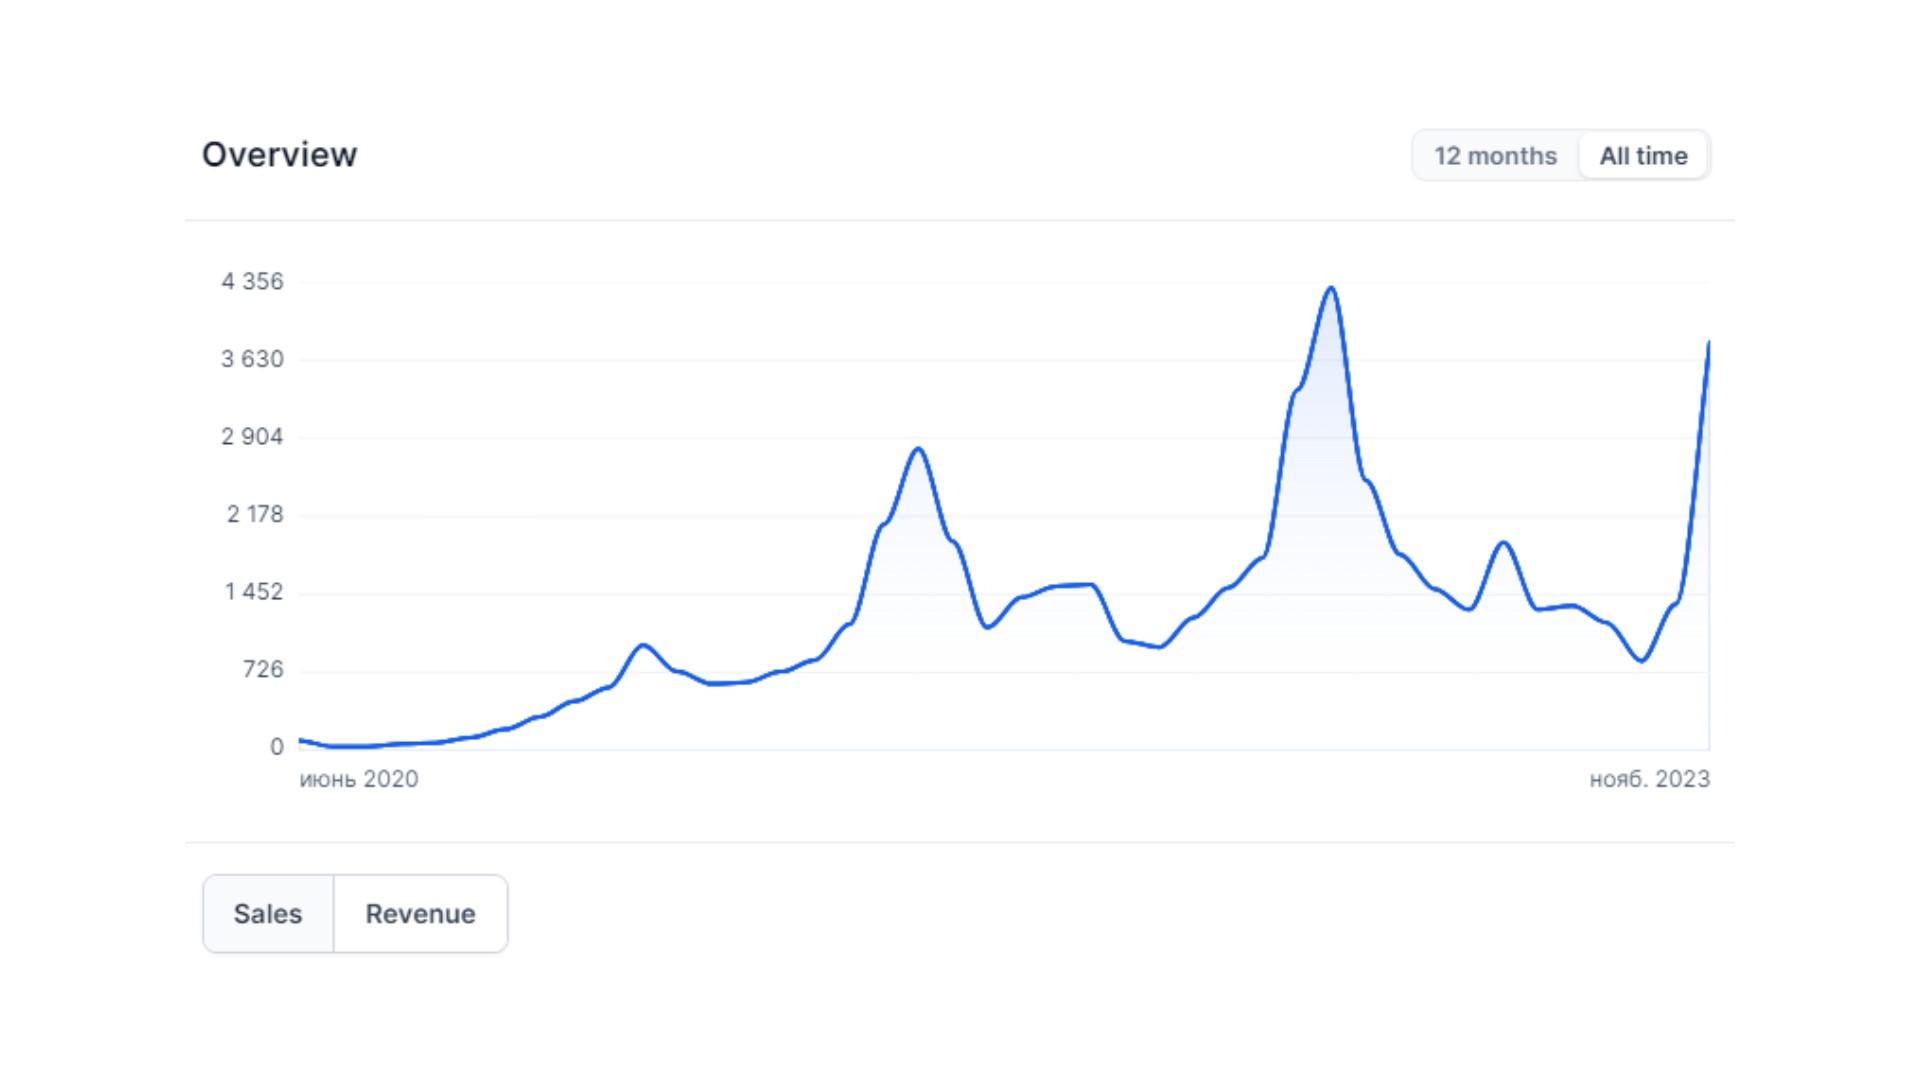Image resolution: width=1919 pixels, height=1079 pixels.
Task: Select the All time range
Action: (1643, 156)
